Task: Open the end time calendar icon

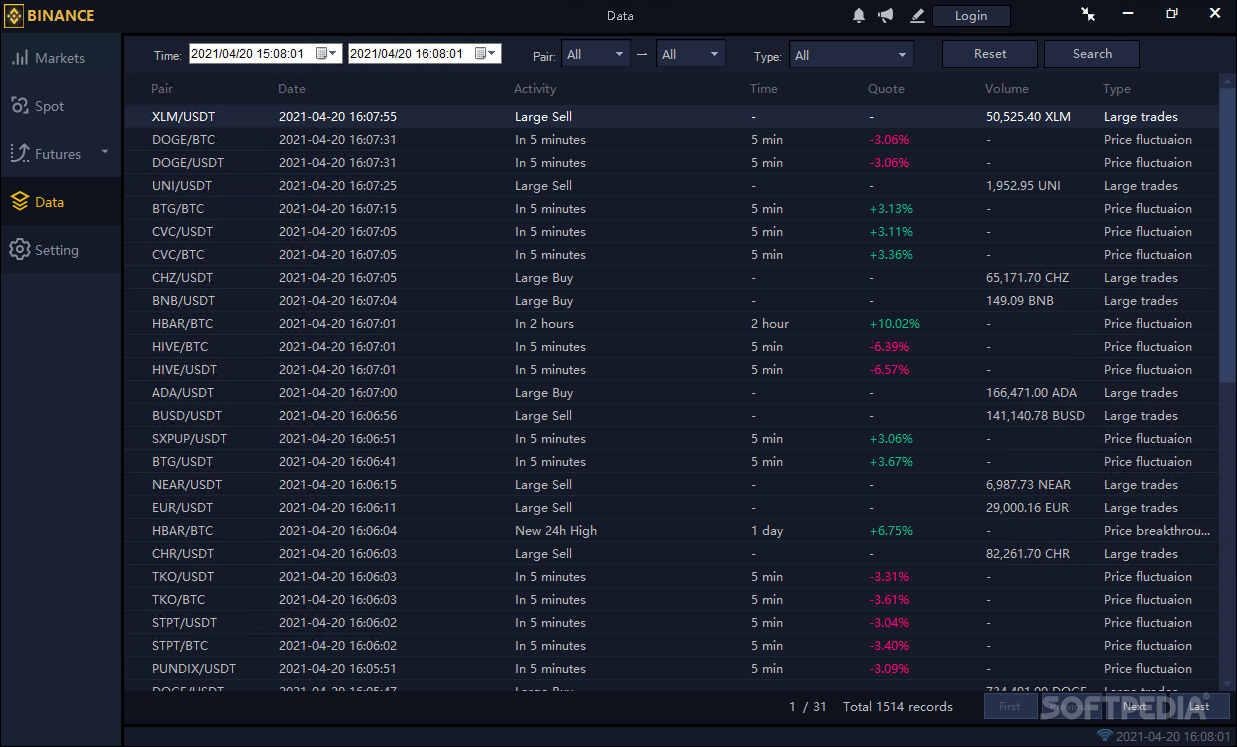Action: pyautogui.click(x=481, y=53)
